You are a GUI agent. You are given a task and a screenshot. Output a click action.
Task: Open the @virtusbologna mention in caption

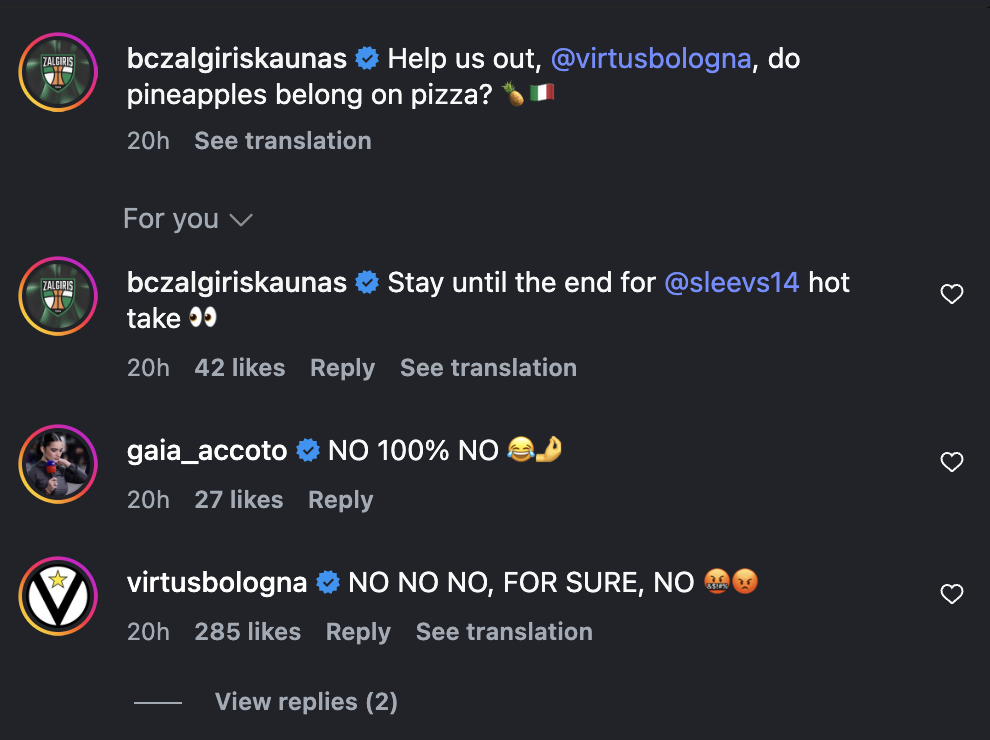(651, 59)
